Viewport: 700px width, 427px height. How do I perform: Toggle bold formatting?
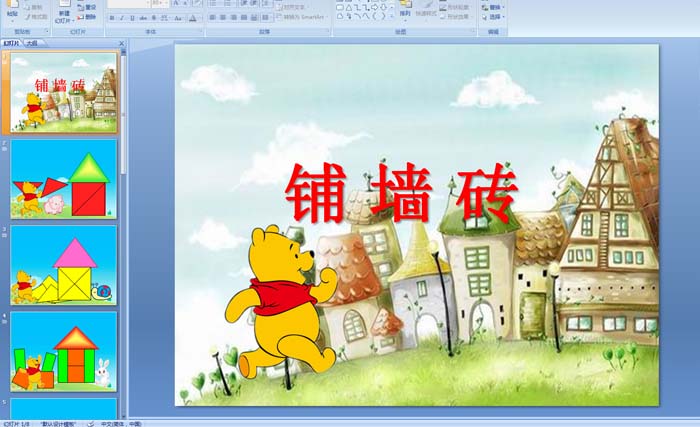(111, 17)
